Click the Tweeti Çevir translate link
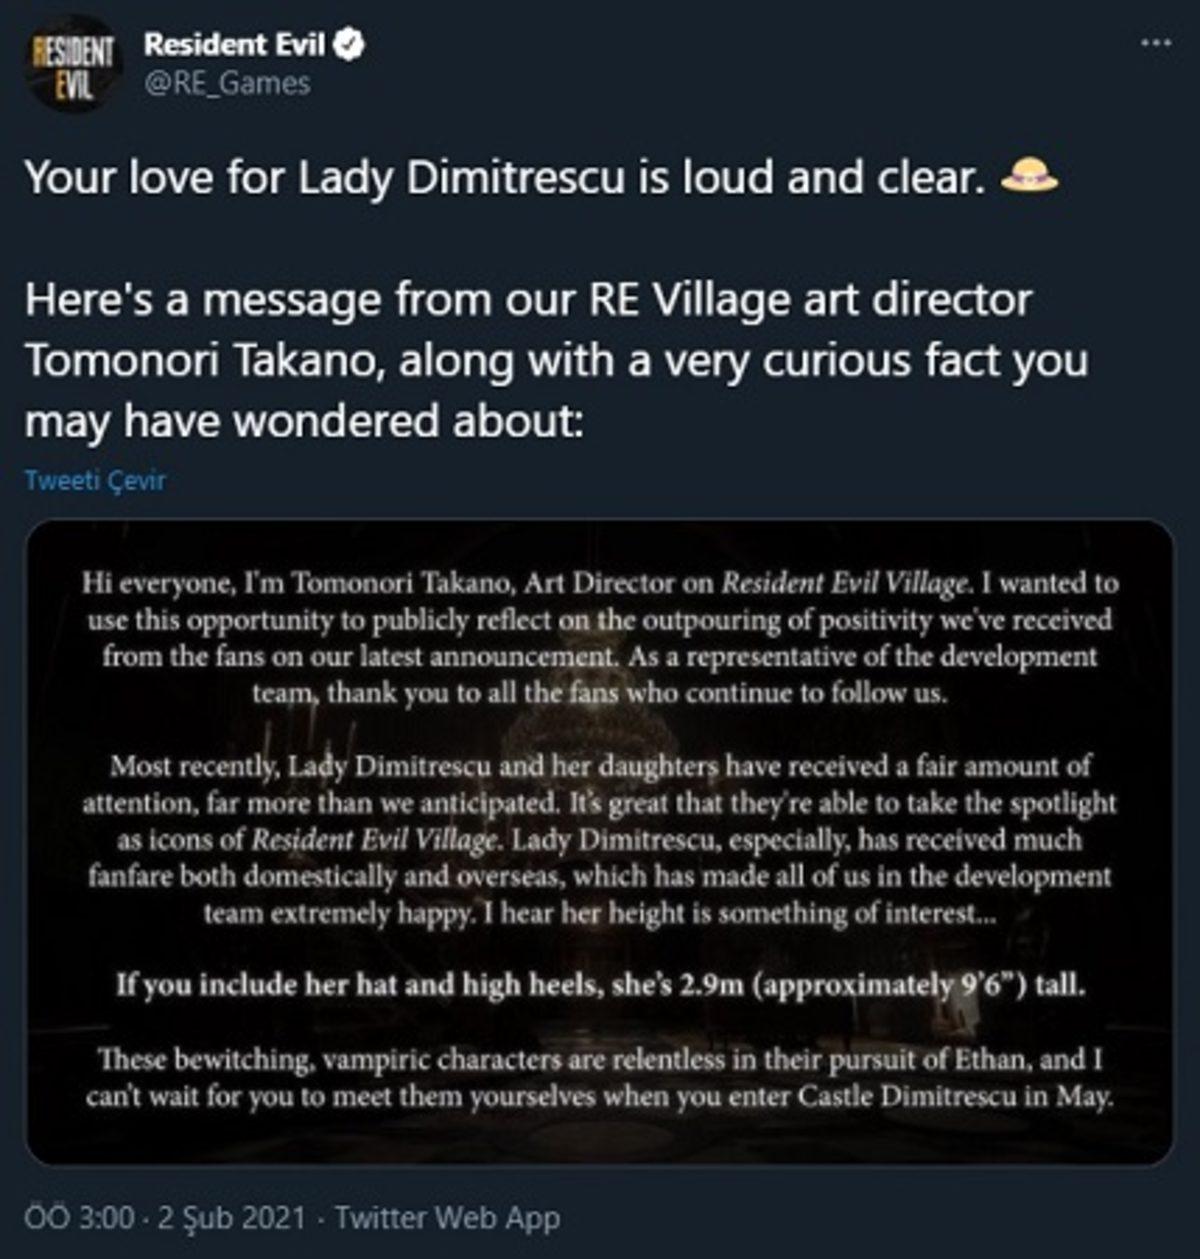The image size is (1200, 1259). click(98, 479)
